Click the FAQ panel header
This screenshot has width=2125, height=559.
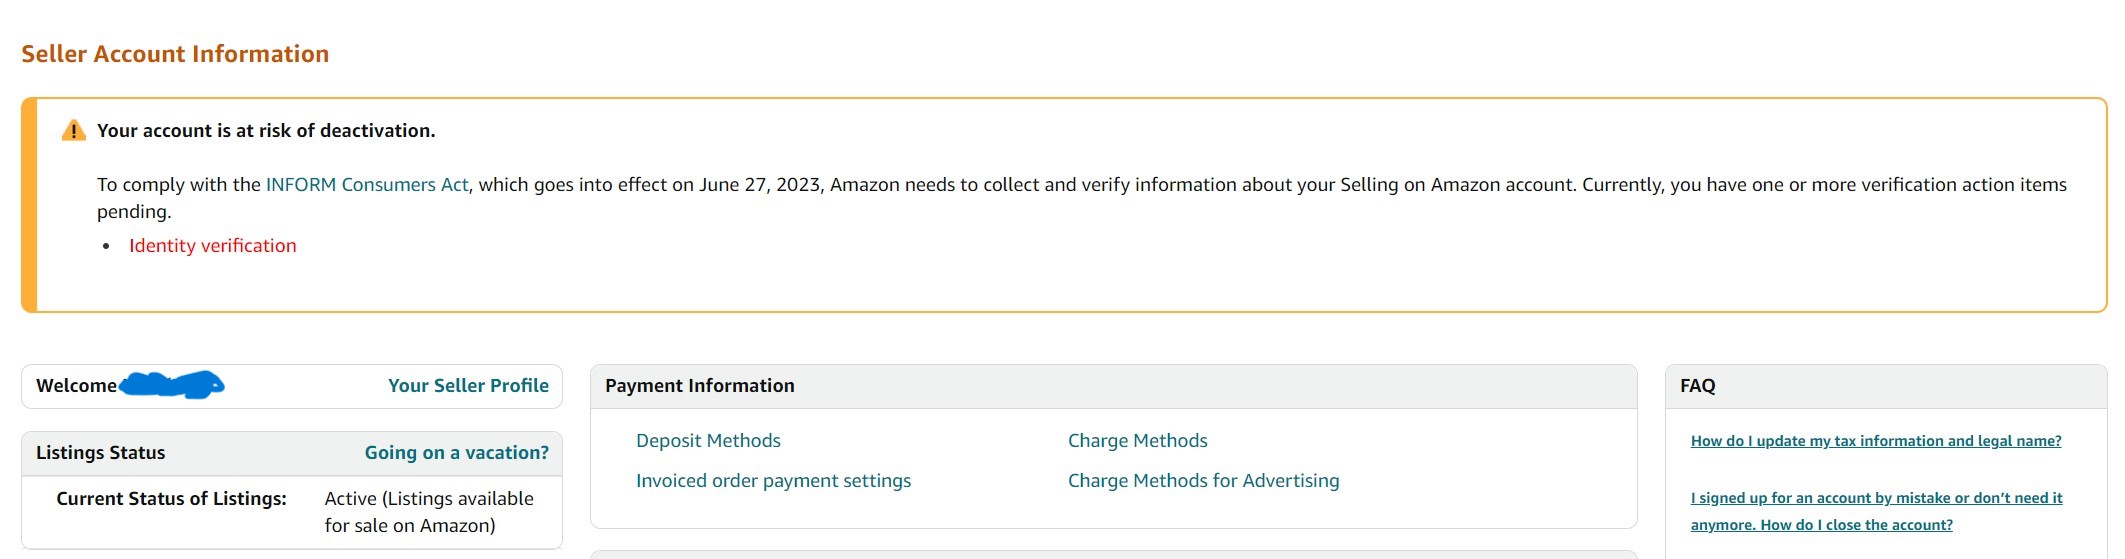pos(1886,386)
